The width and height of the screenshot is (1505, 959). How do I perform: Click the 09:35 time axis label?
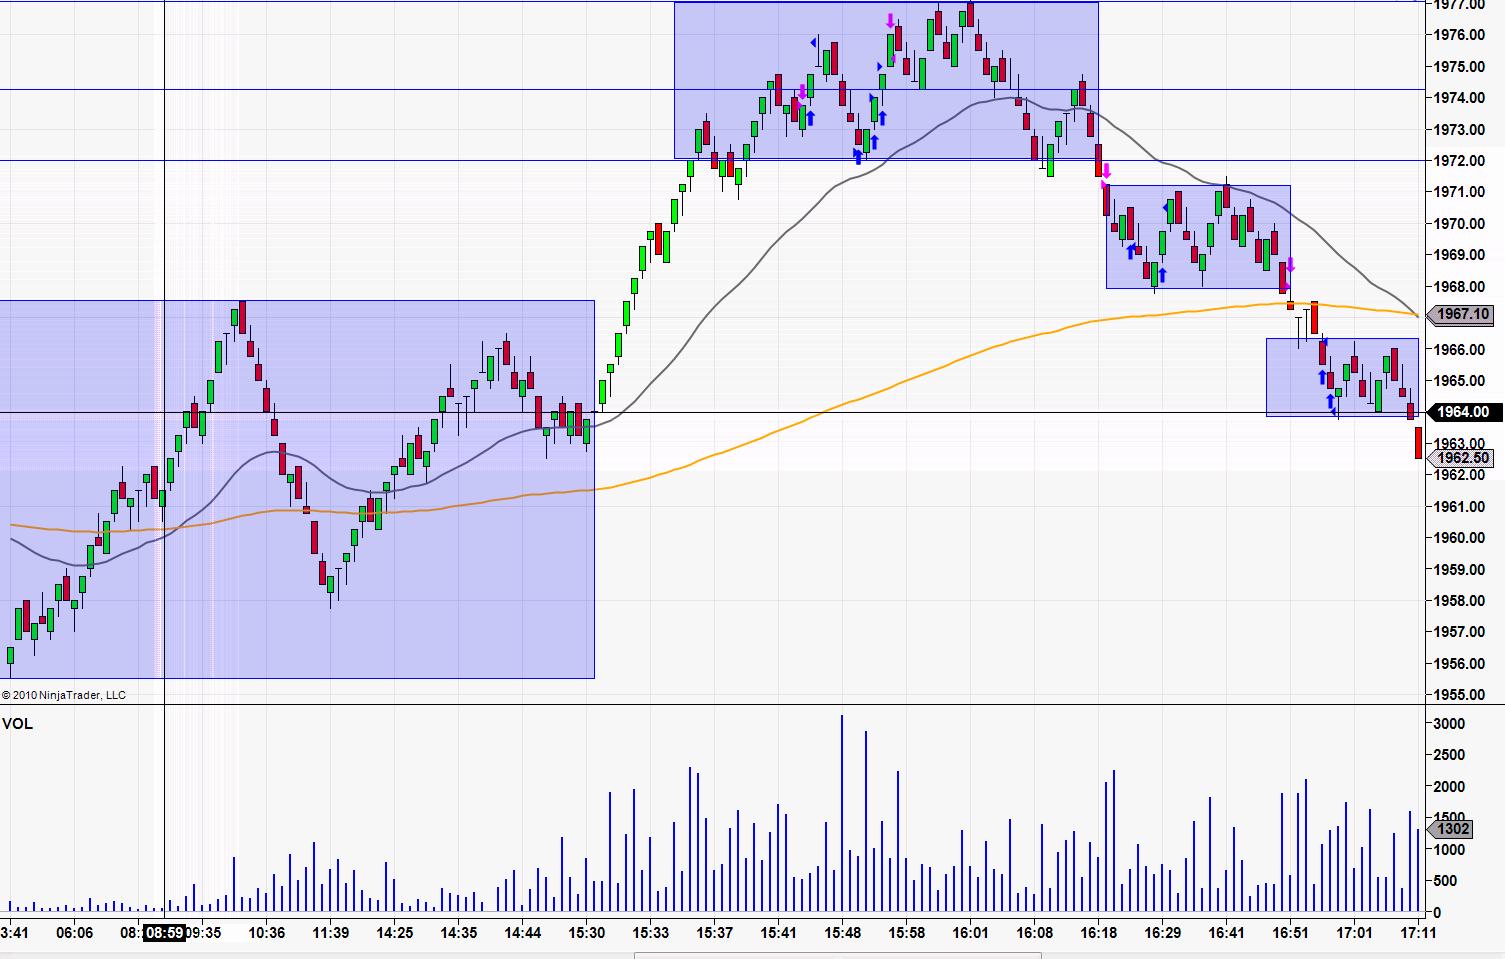coord(203,933)
